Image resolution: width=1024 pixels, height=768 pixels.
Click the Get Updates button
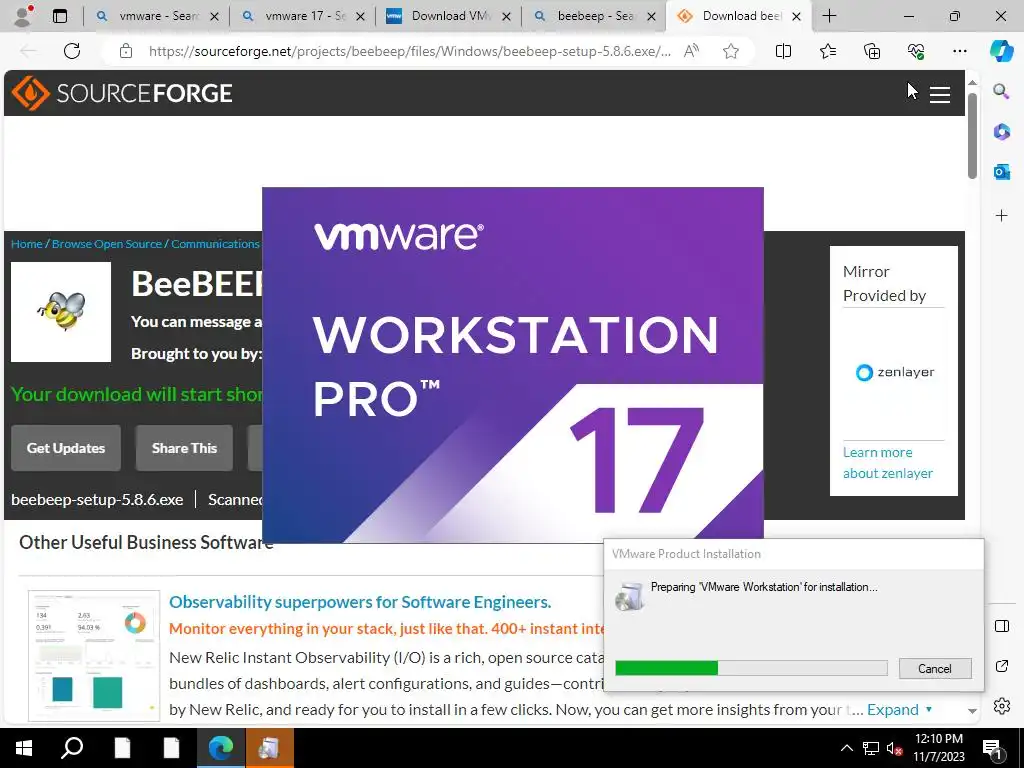point(66,448)
